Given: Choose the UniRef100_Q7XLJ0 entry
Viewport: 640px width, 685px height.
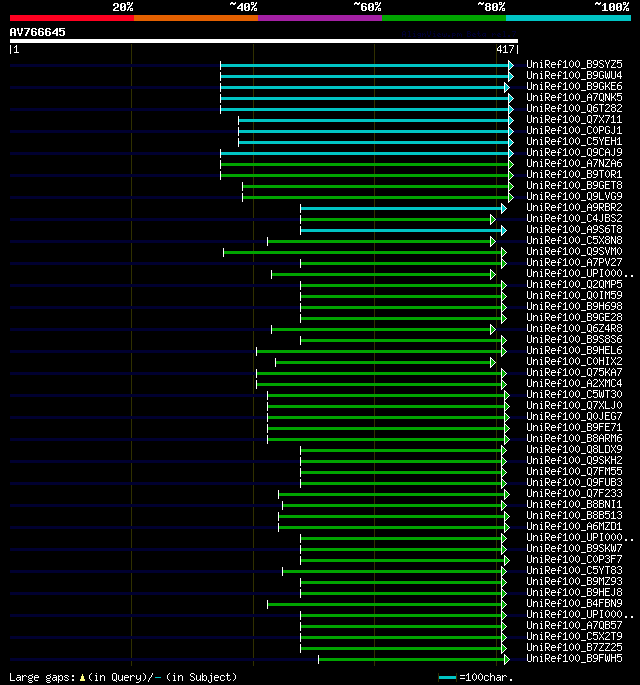Looking at the screenshot, I should [574, 405].
